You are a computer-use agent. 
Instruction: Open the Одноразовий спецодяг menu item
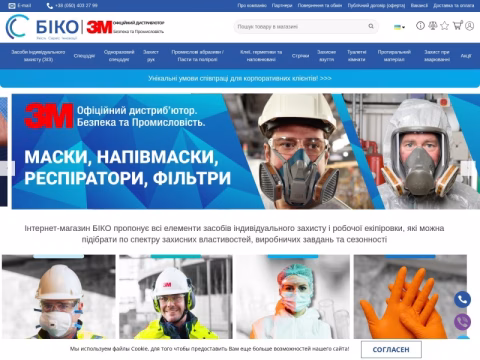click(x=119, y=56)
